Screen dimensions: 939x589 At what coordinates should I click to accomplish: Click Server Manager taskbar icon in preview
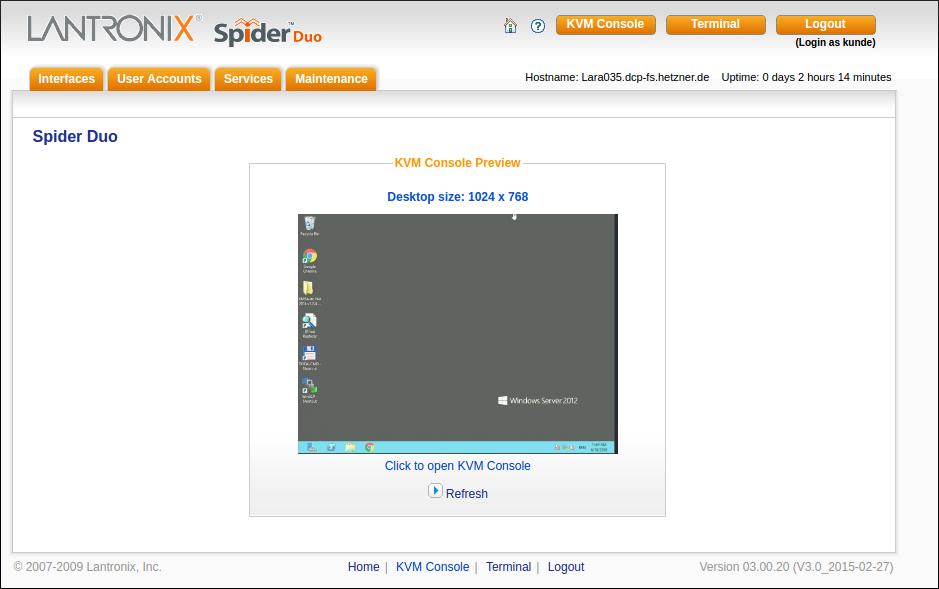[312, 447]
